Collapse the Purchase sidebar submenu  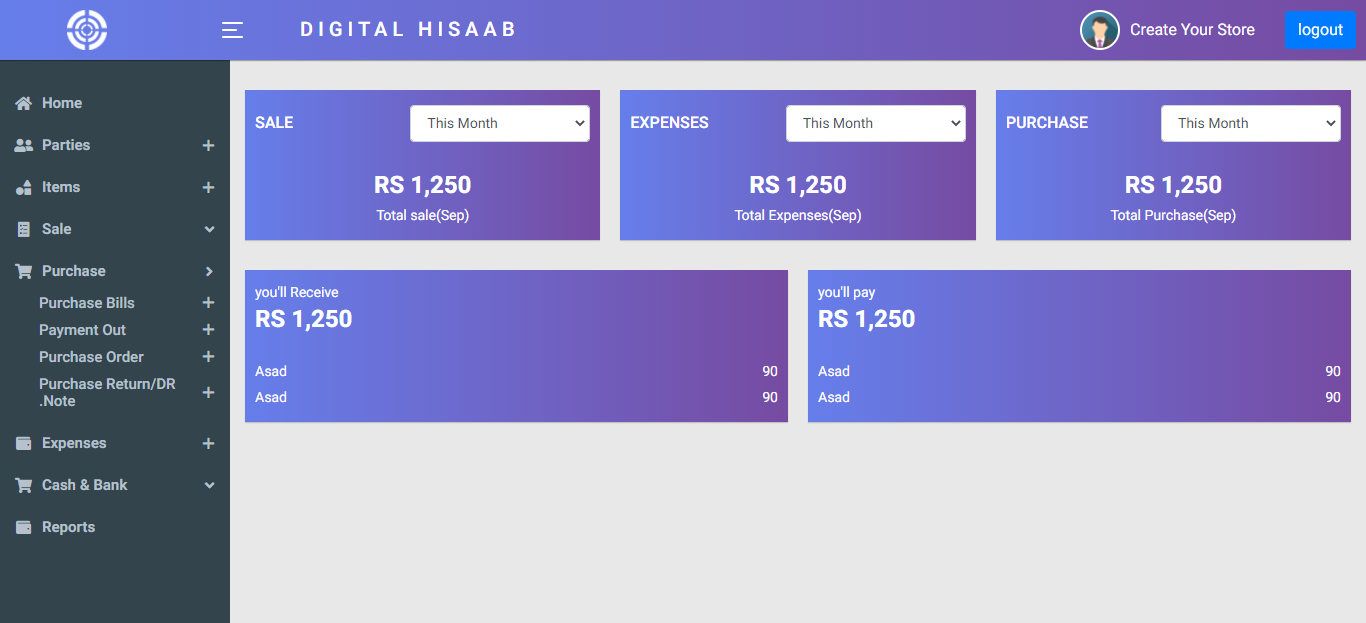click(209, 272)
